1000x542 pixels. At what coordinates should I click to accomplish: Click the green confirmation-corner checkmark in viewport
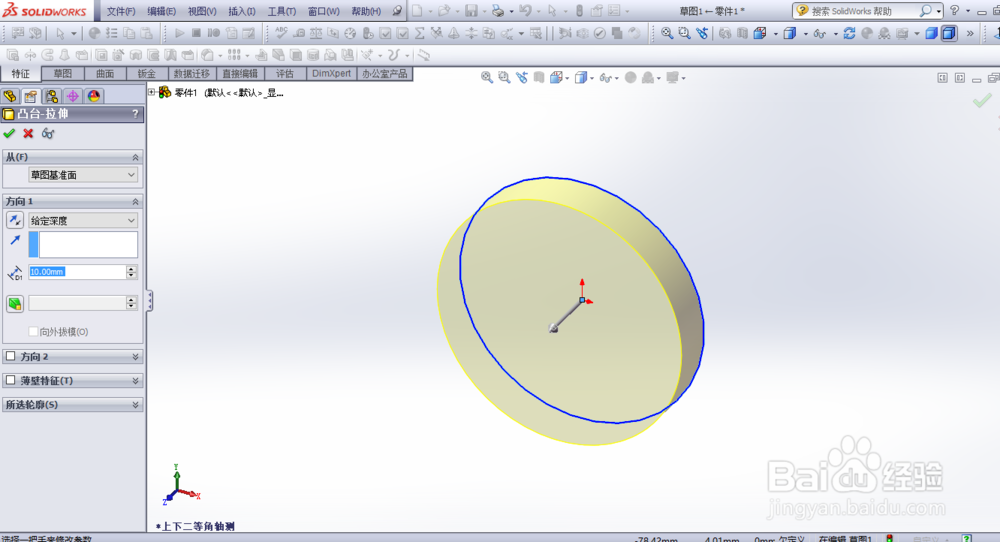[x=982, y=101]
